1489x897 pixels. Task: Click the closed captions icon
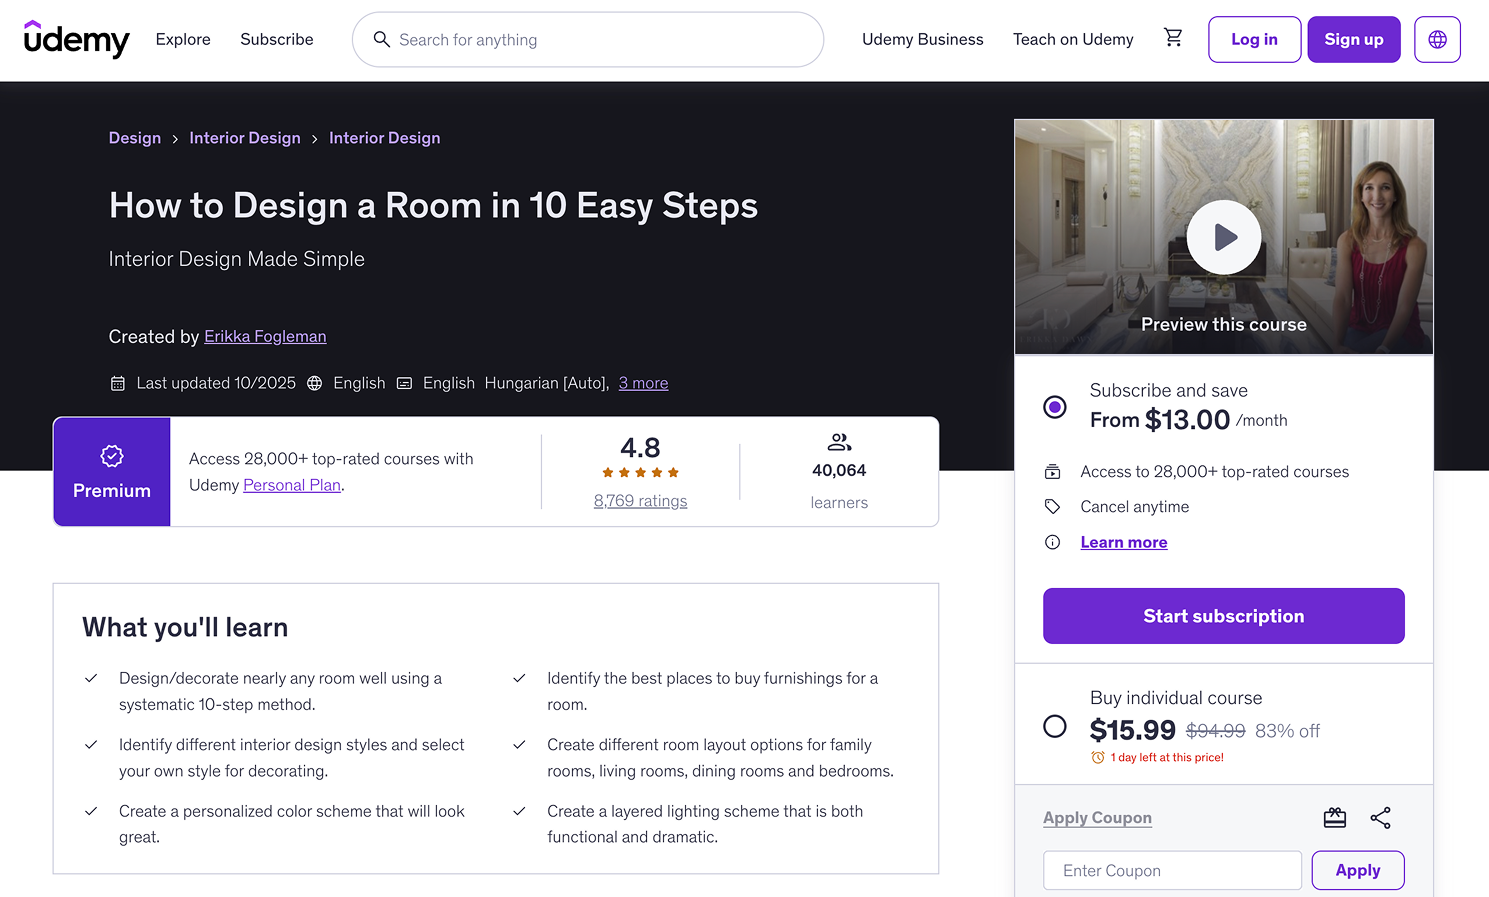pyautogui.click(x=404, y=383)
